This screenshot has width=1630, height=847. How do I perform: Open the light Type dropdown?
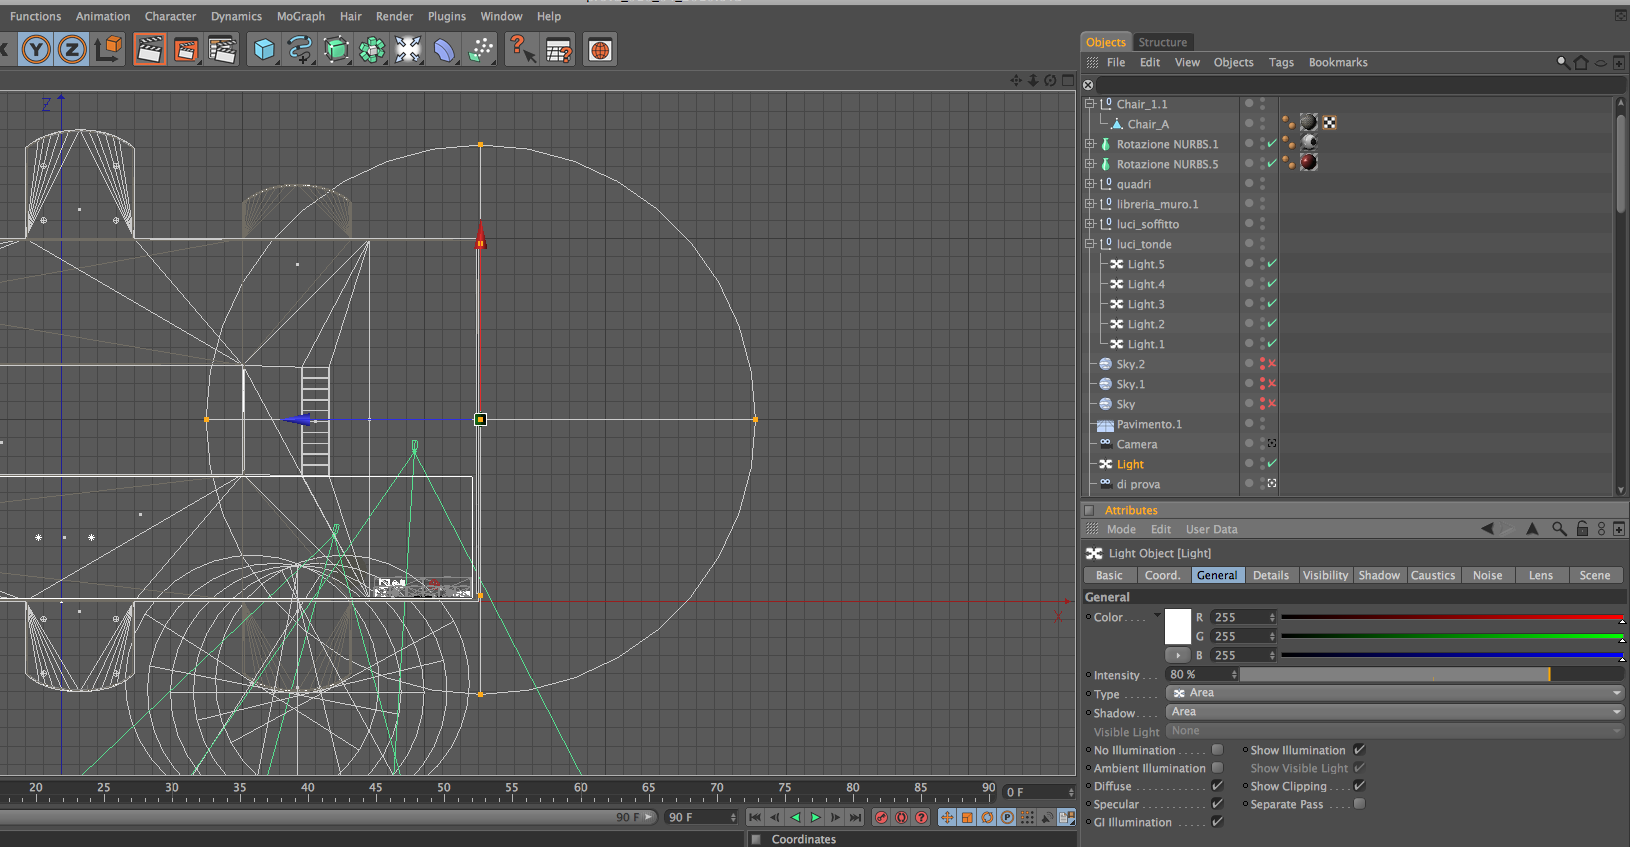tap(1395, 693)
